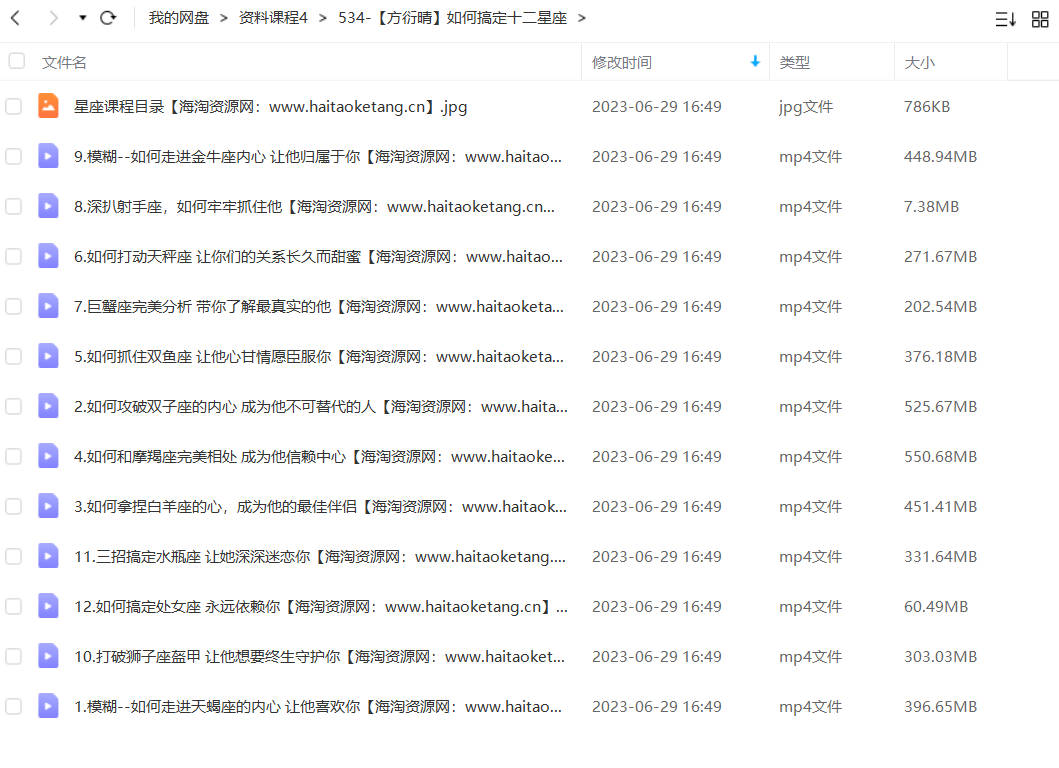Tick checkbox for 2.如何攻破双子座 video
This screenshot has height=768, width=1059.
pos(14,407)
